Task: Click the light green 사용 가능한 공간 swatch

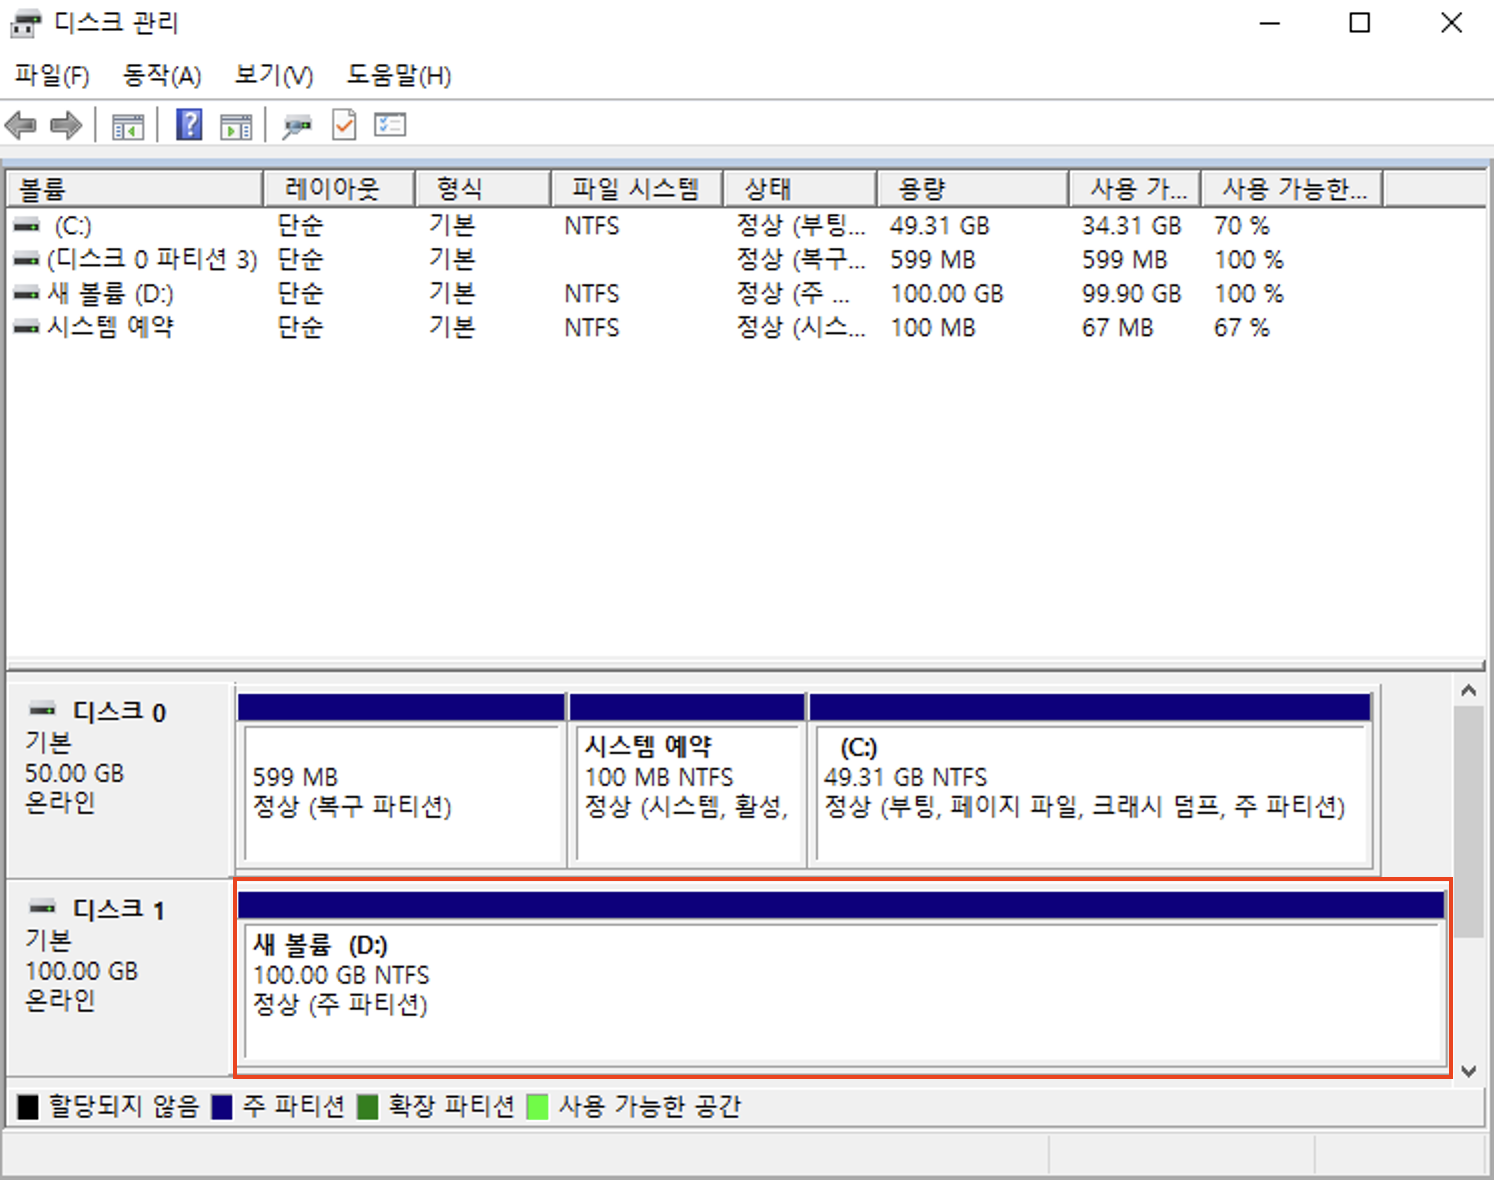Action: pyautogui.click(x=537, y=1107)
